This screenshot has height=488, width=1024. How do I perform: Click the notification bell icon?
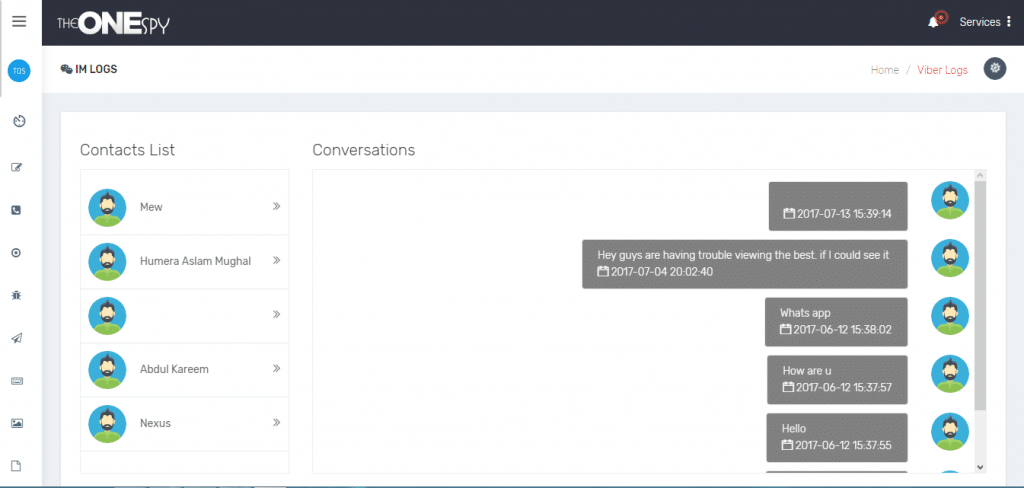[x=933, y=22]
